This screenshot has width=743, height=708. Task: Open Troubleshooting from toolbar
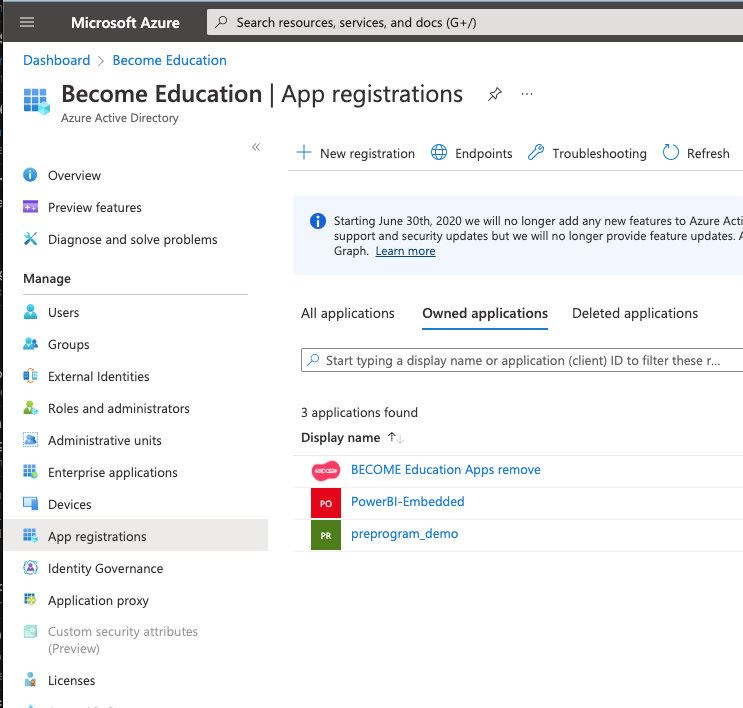coord(599,154)
